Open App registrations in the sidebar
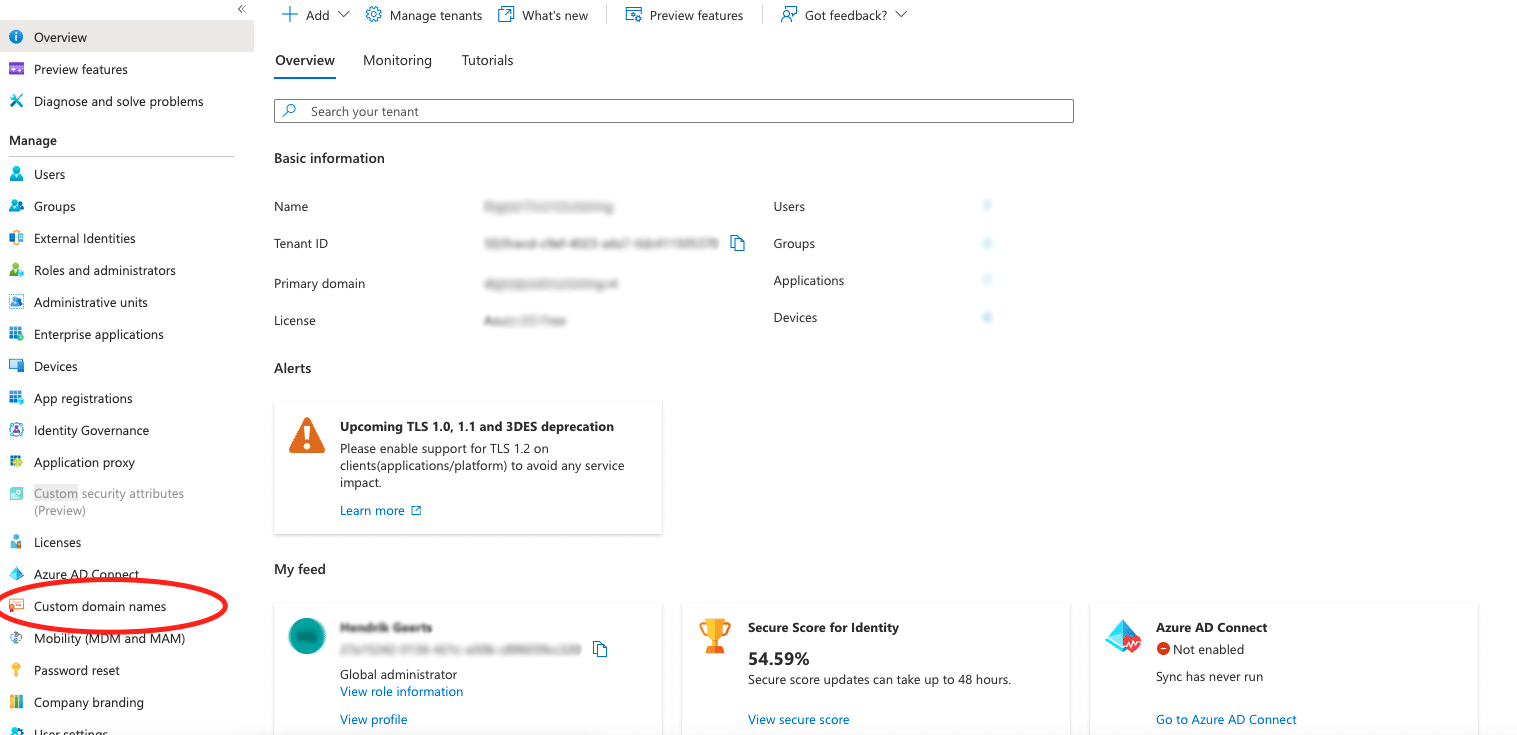The width and height of the screenshot is (1517, 735). [x=83, y=398]
